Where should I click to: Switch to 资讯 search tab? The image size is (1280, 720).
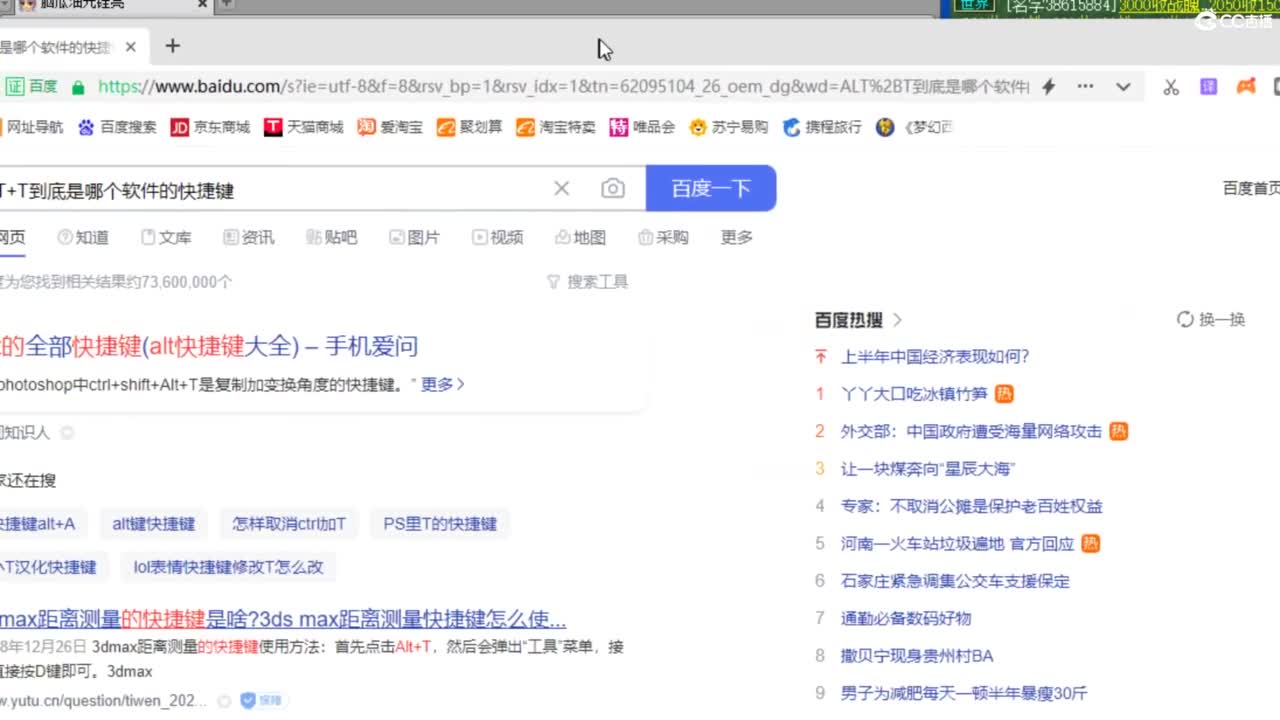coord(249,237)
